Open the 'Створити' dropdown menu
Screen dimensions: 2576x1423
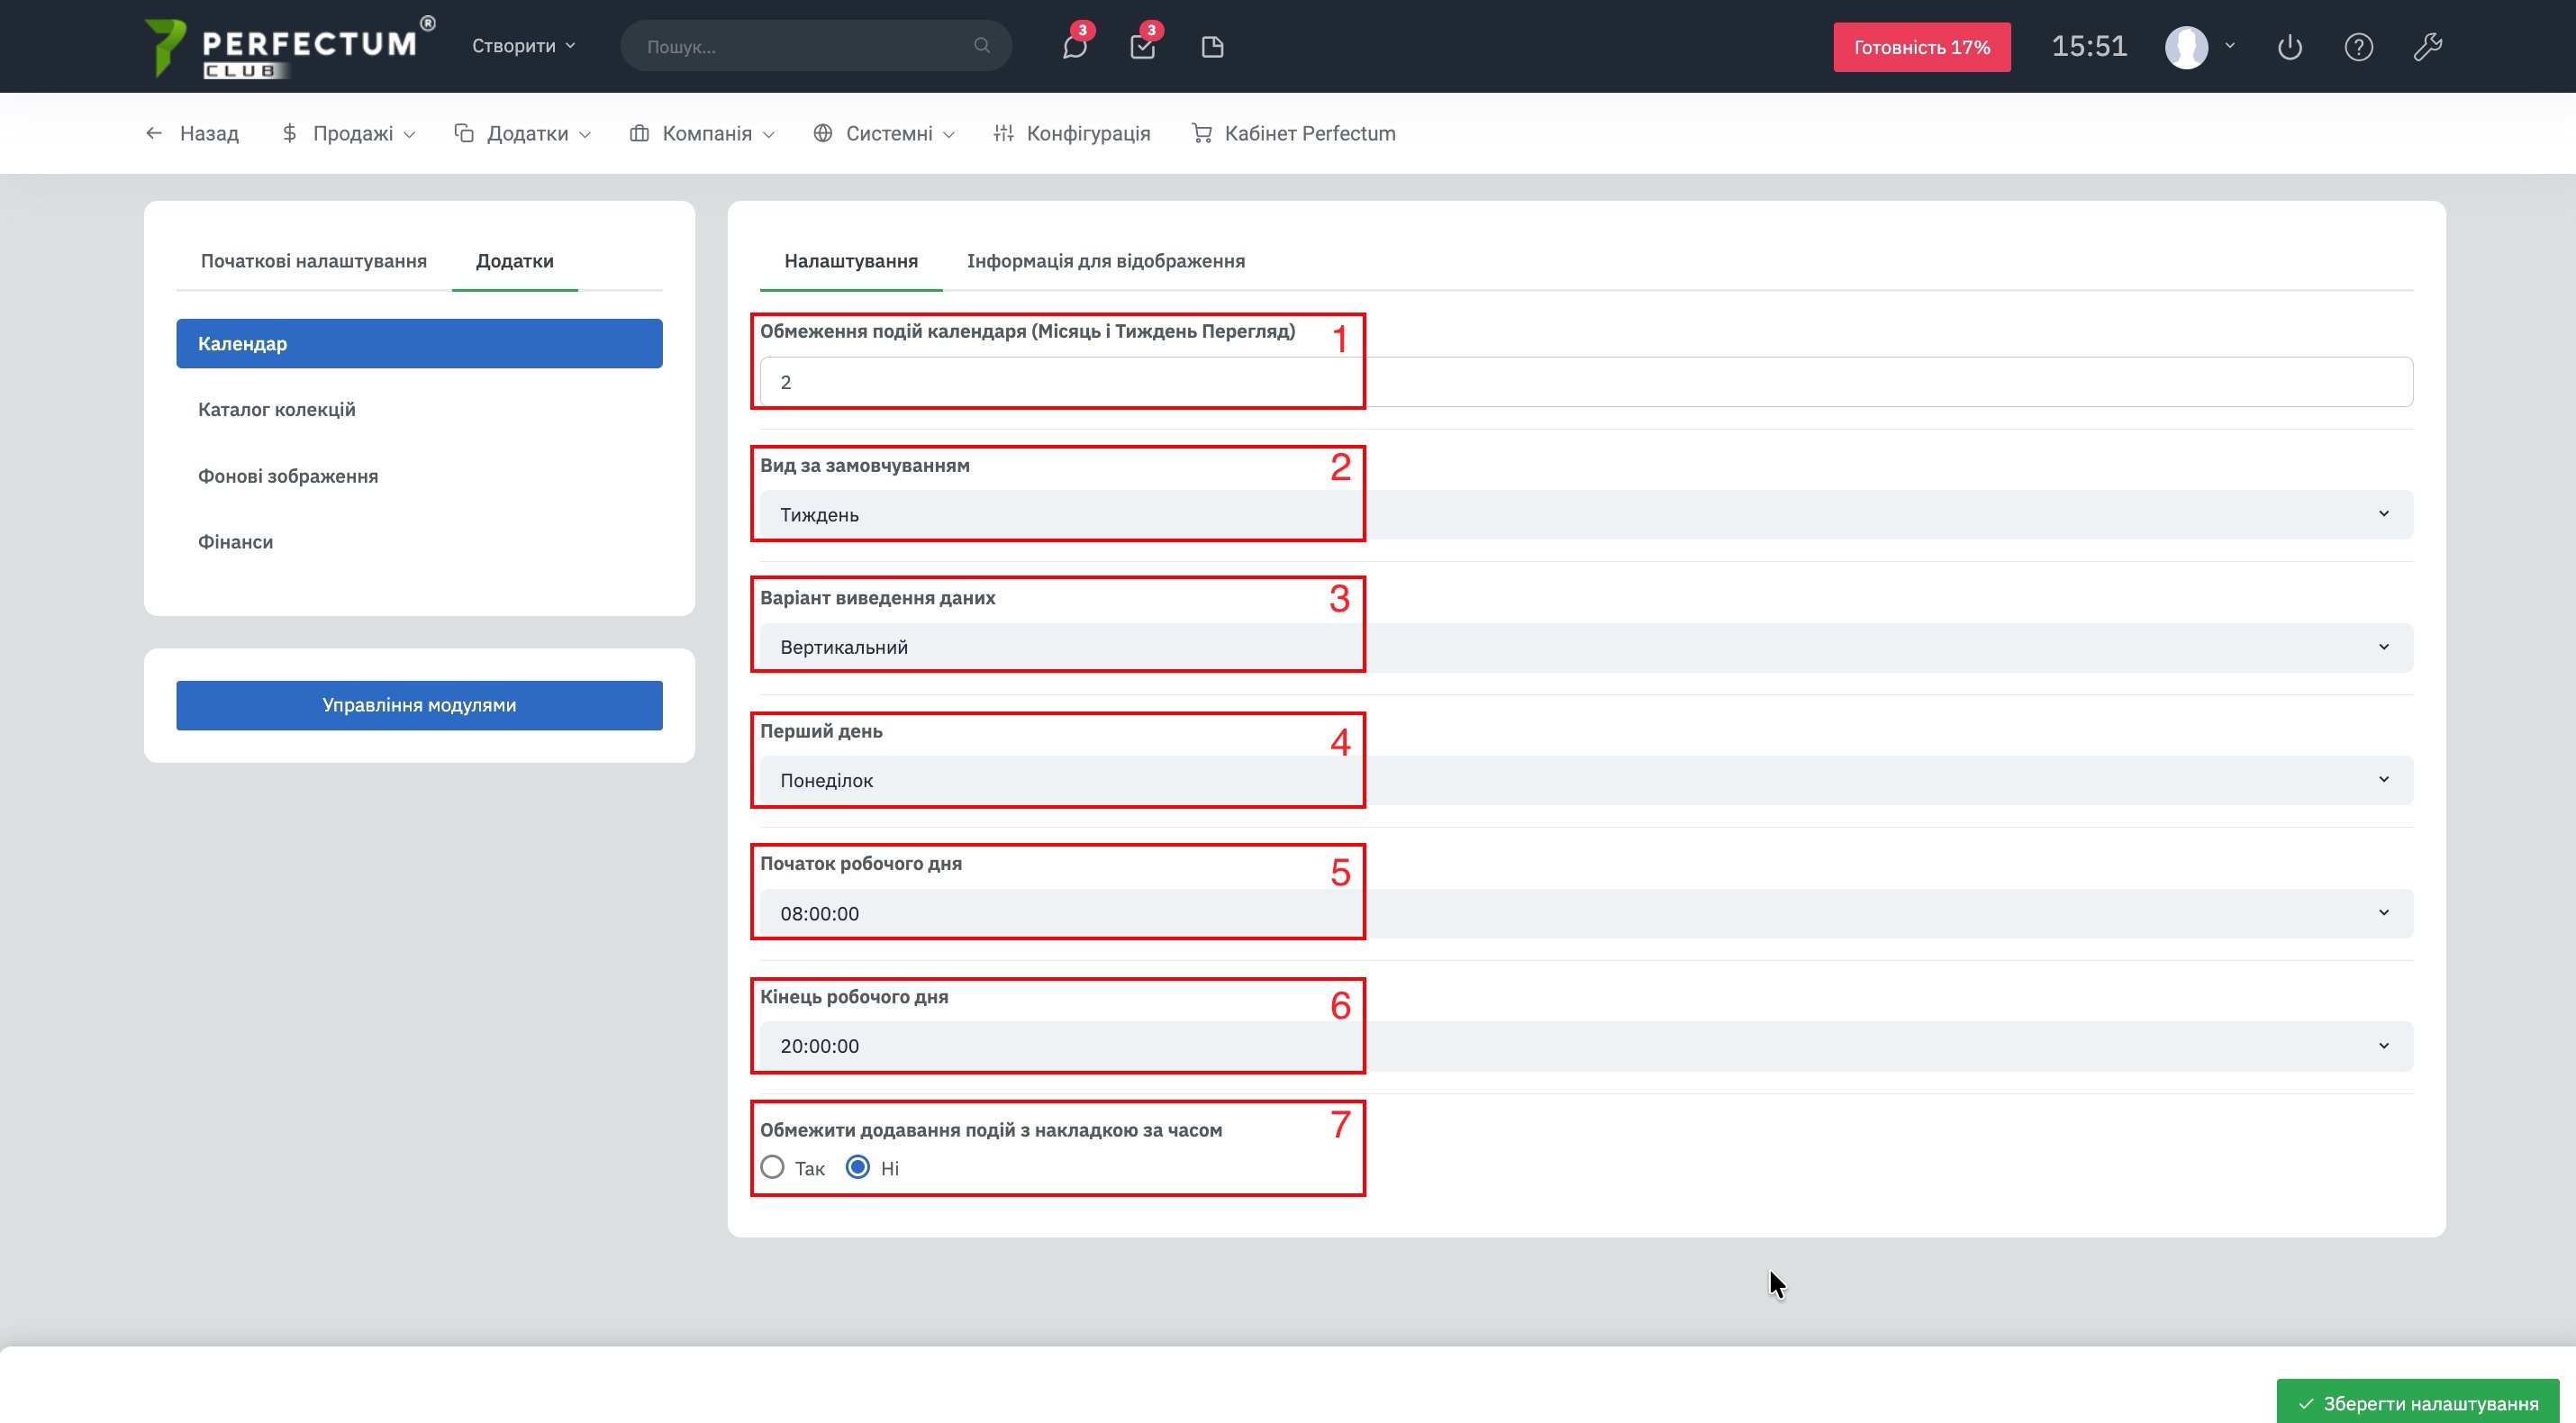pos(523,46)
